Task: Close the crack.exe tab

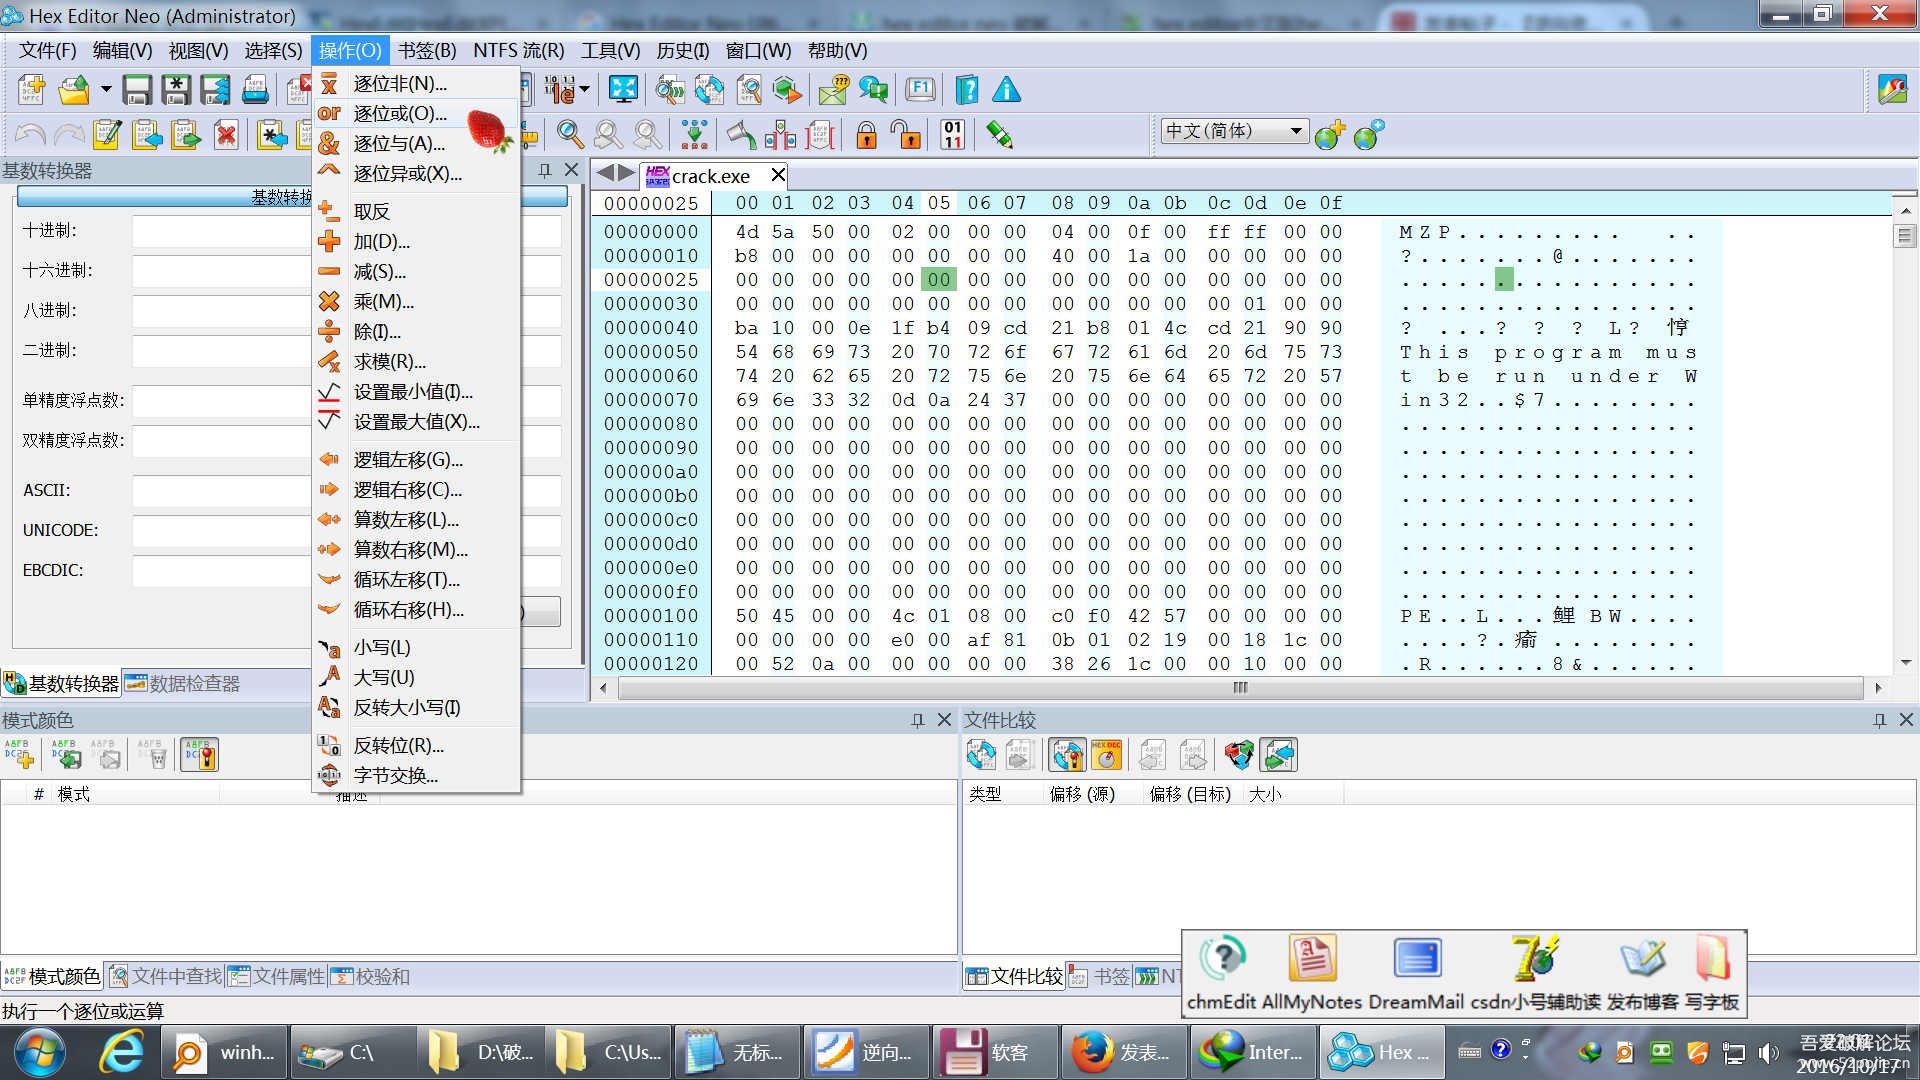Action: pos(778,176)
